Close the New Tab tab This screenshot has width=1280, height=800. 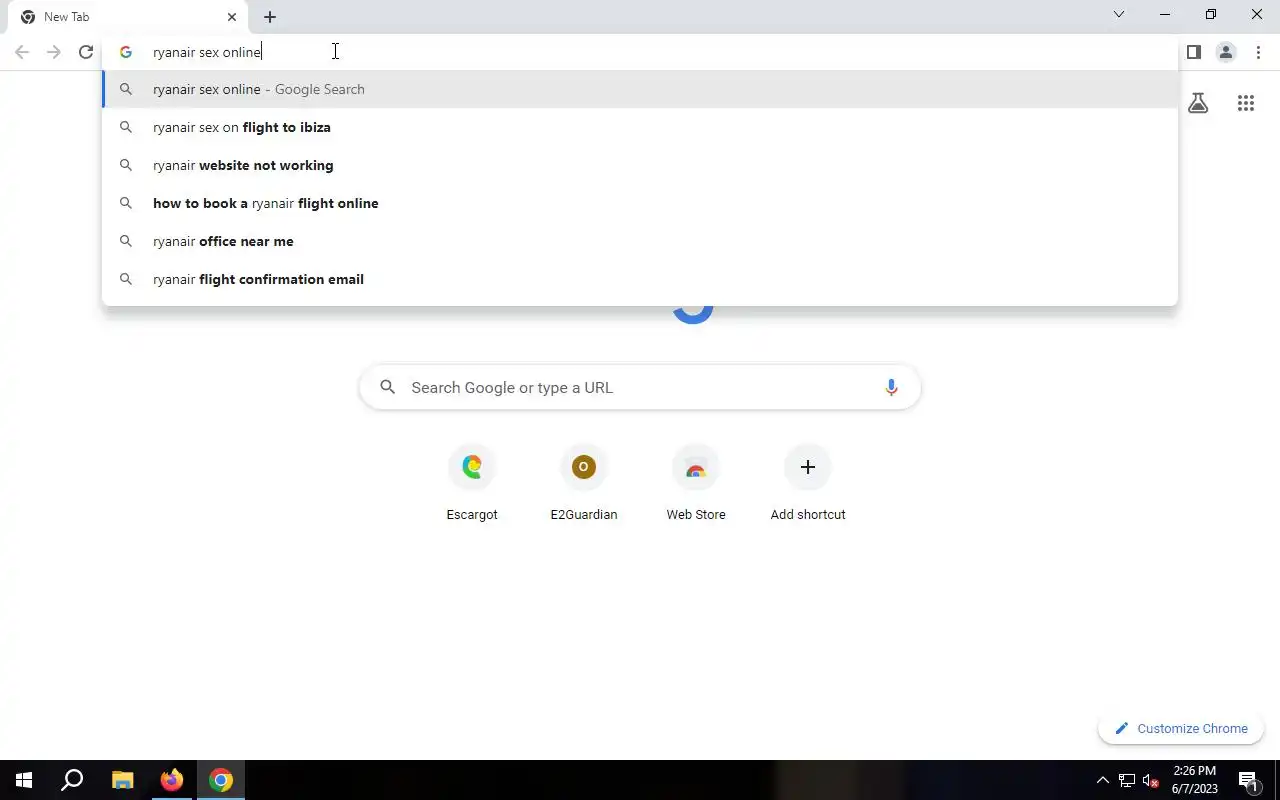click(x=232, y=17)
